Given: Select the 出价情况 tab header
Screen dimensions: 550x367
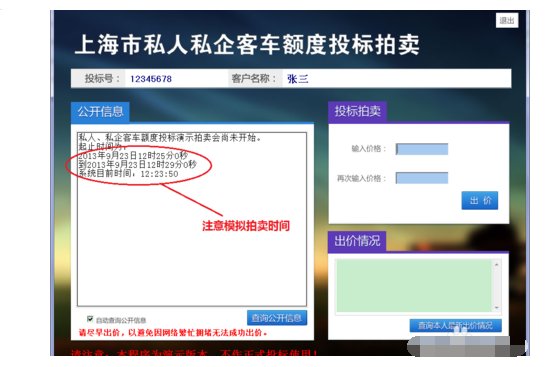Looking at the screenshot, I should 357,241.
